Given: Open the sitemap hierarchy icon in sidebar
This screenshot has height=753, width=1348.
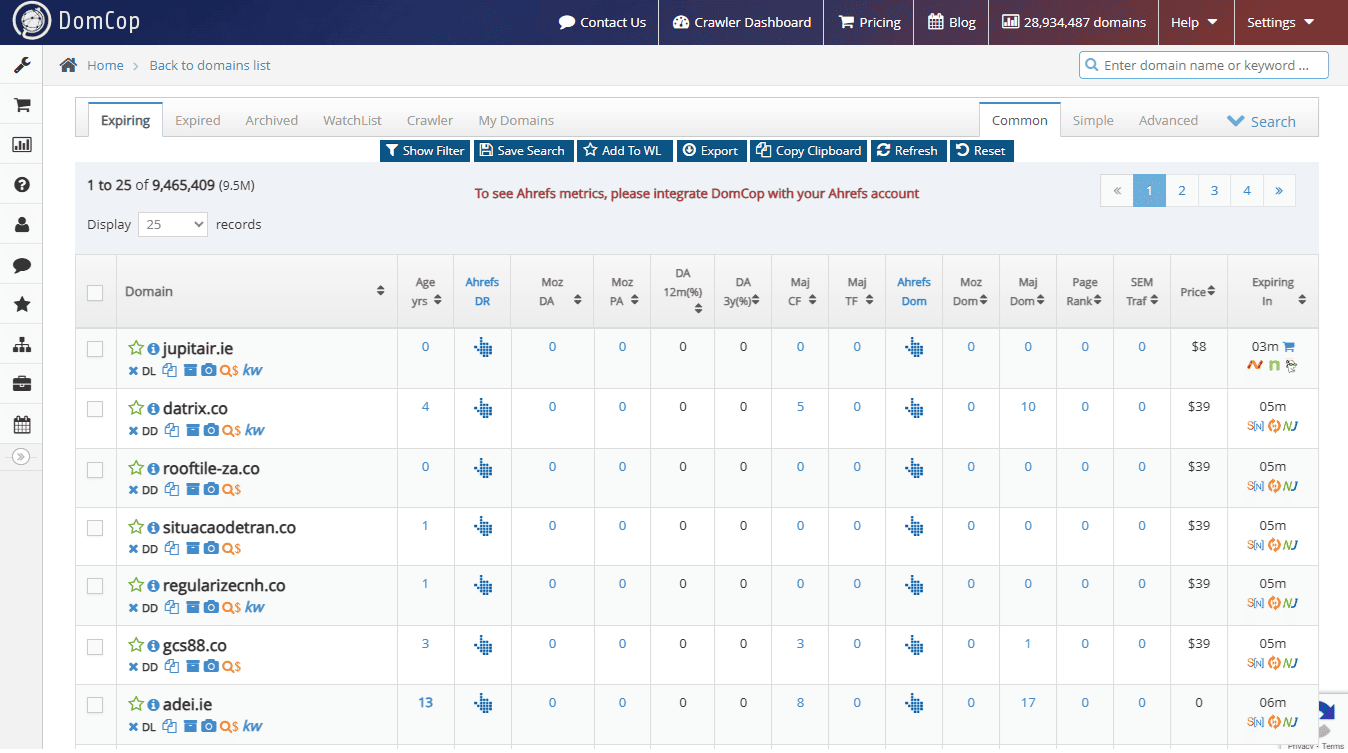Looking at the screenshot, I should pyautogui.click(x=21, y=344).
